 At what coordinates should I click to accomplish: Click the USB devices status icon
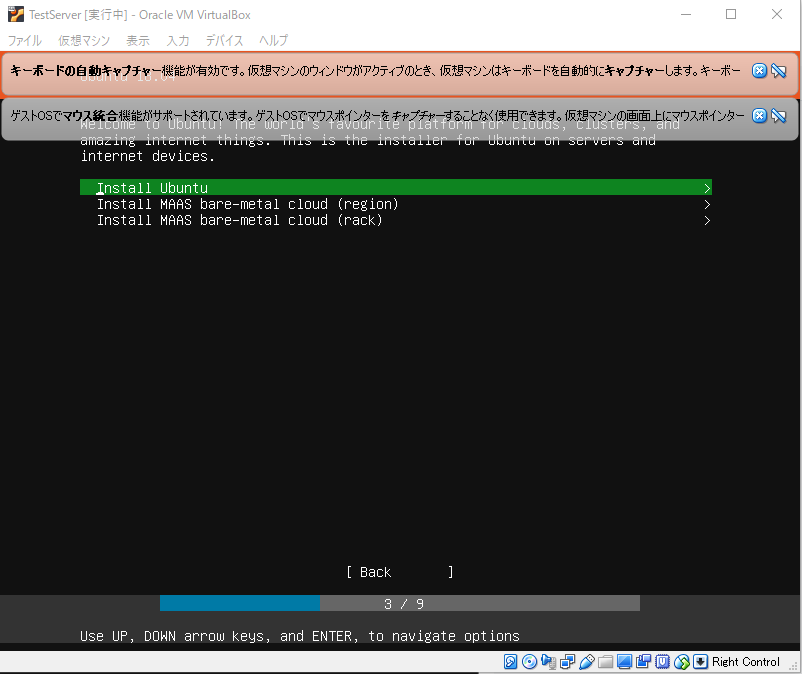(587, 662)
